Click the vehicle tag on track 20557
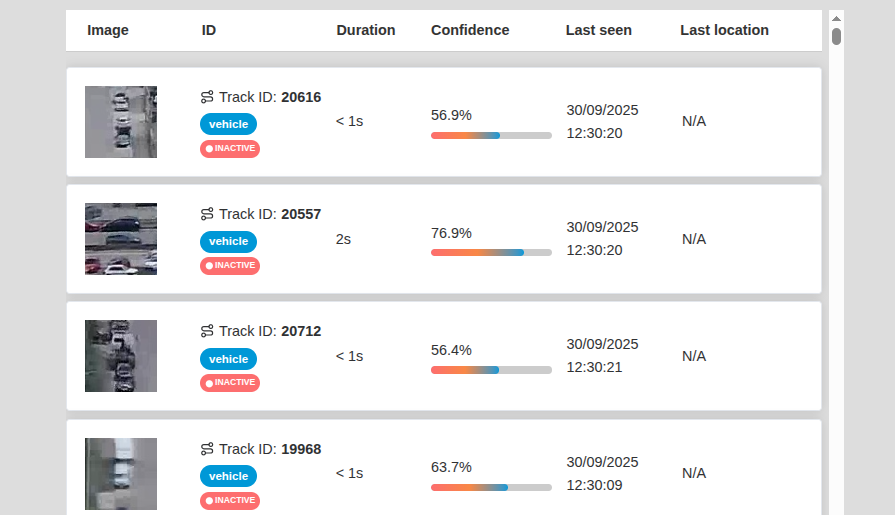This screenshot has width=895, height=515. (x=228, y=241)
